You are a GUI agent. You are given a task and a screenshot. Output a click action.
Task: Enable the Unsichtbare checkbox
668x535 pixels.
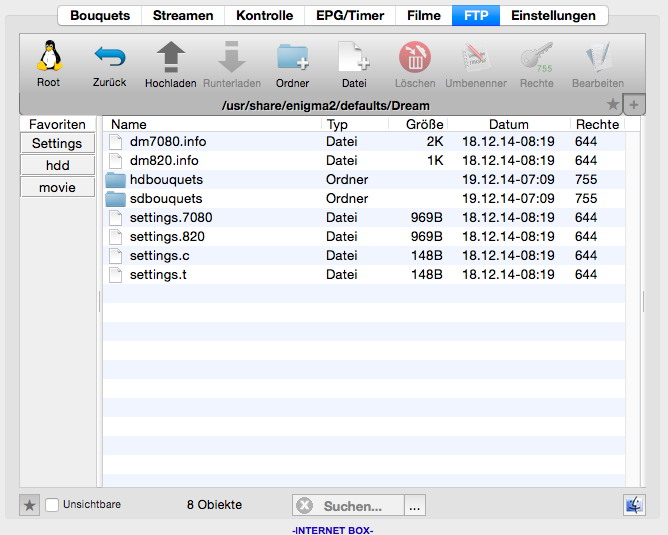pos(53,505)
